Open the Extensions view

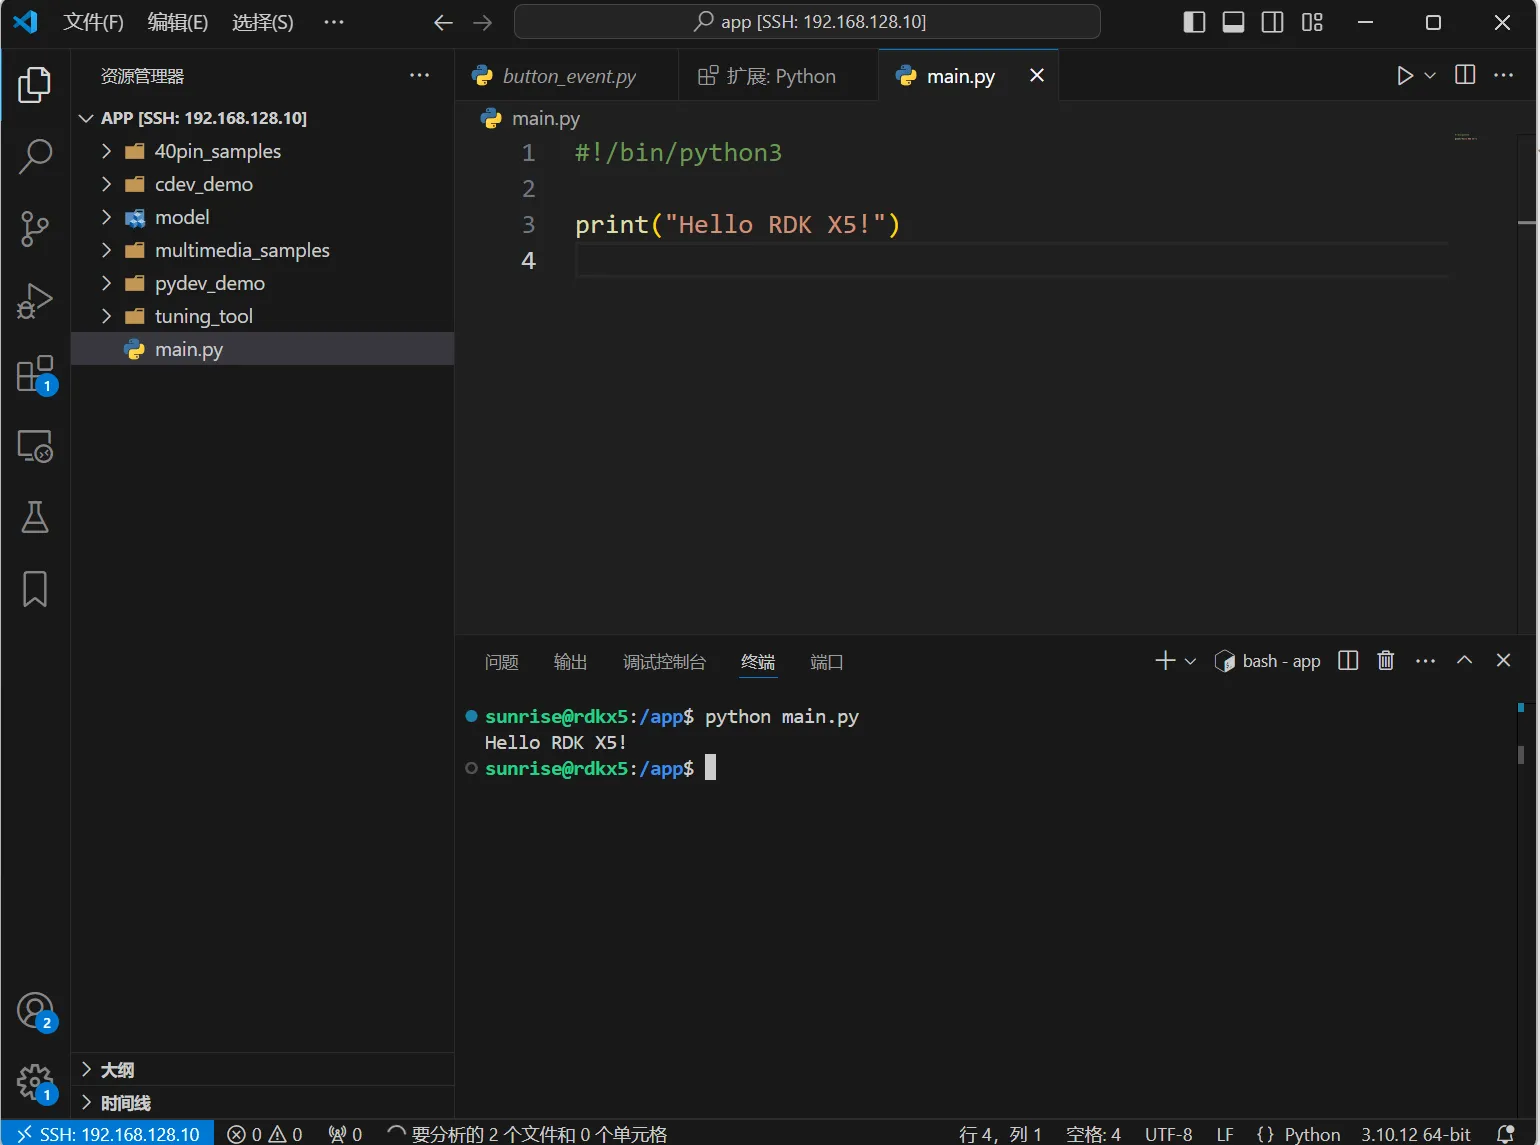point(35,375)
